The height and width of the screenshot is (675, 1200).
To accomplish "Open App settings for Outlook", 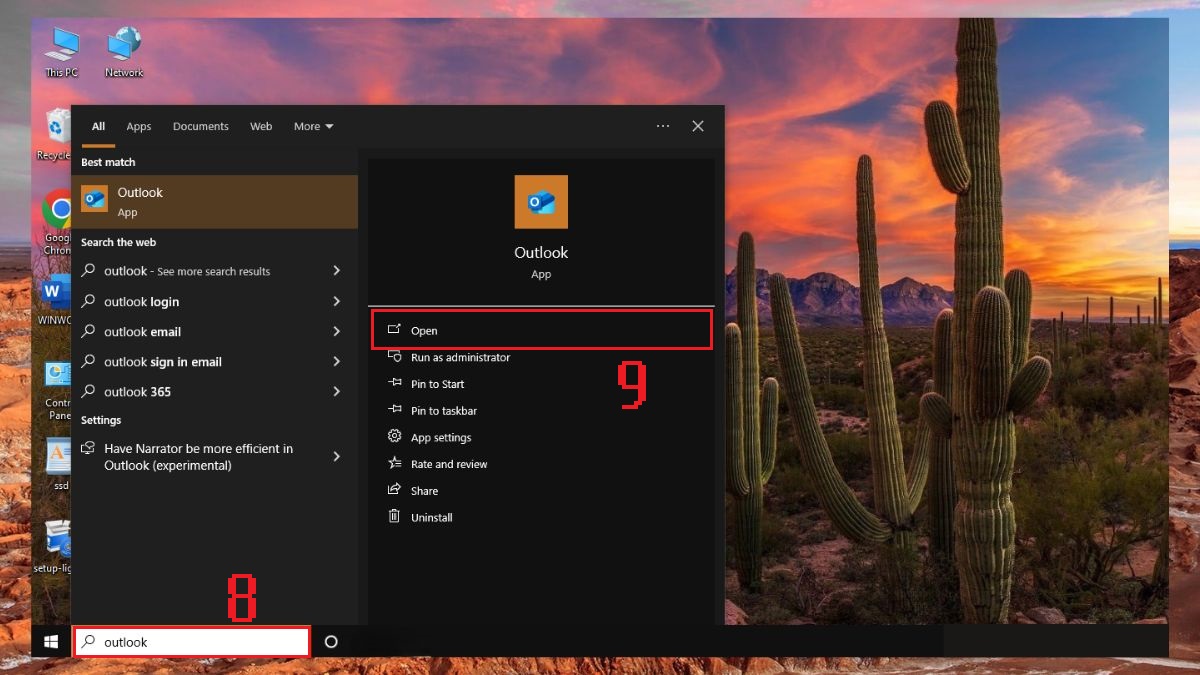I will 441,437.
